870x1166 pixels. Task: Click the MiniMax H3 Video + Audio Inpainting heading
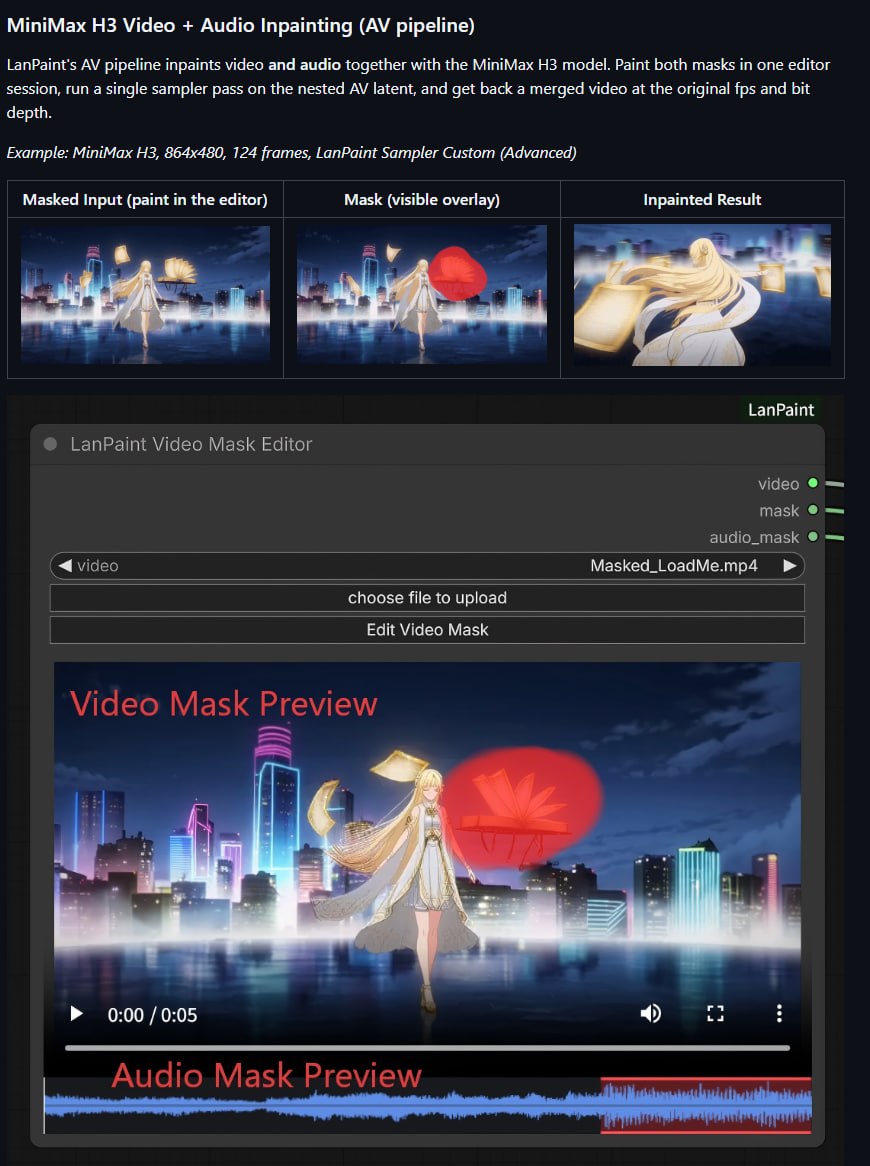click(240, 25)
